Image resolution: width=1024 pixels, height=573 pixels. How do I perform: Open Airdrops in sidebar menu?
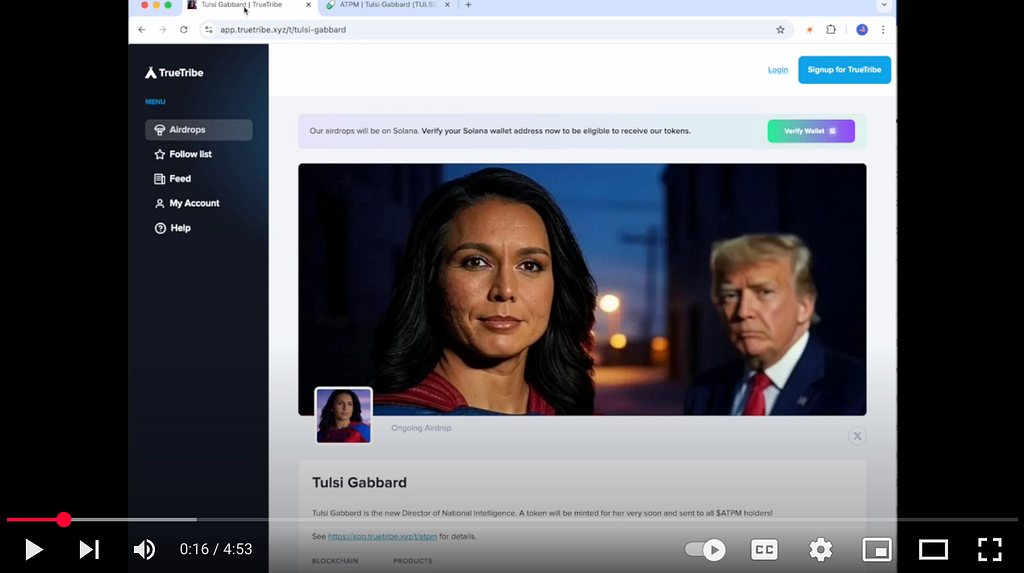[199, 129]
